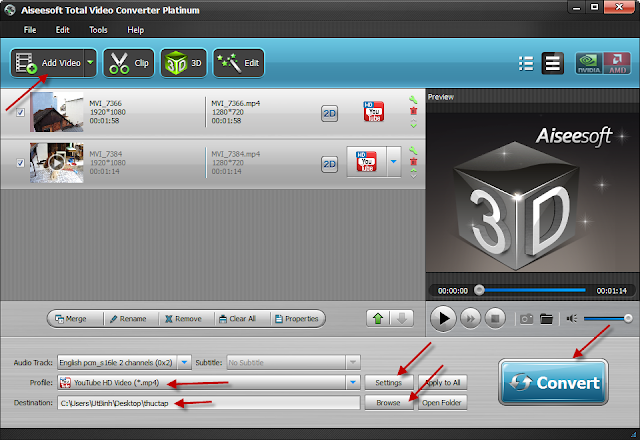Open the Profile dropdown arrow
The width and height of the screenshot is (640, 440).
tap(353, 382)
